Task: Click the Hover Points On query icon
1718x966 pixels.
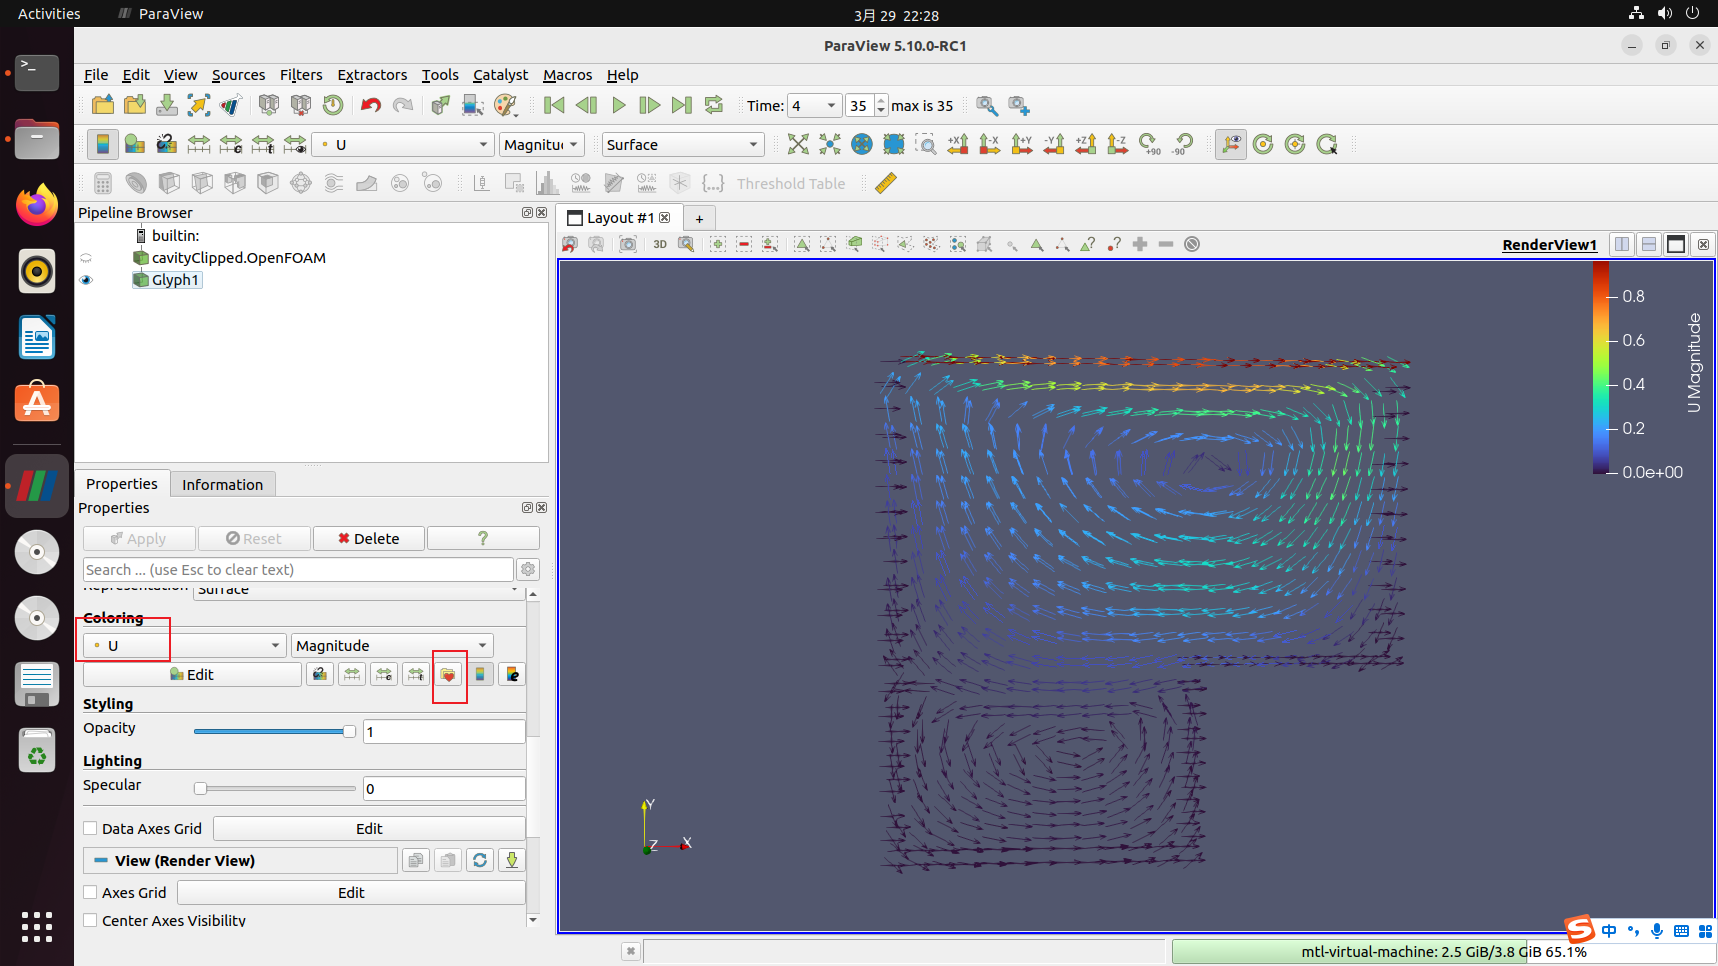Action: click(1114, 244)
